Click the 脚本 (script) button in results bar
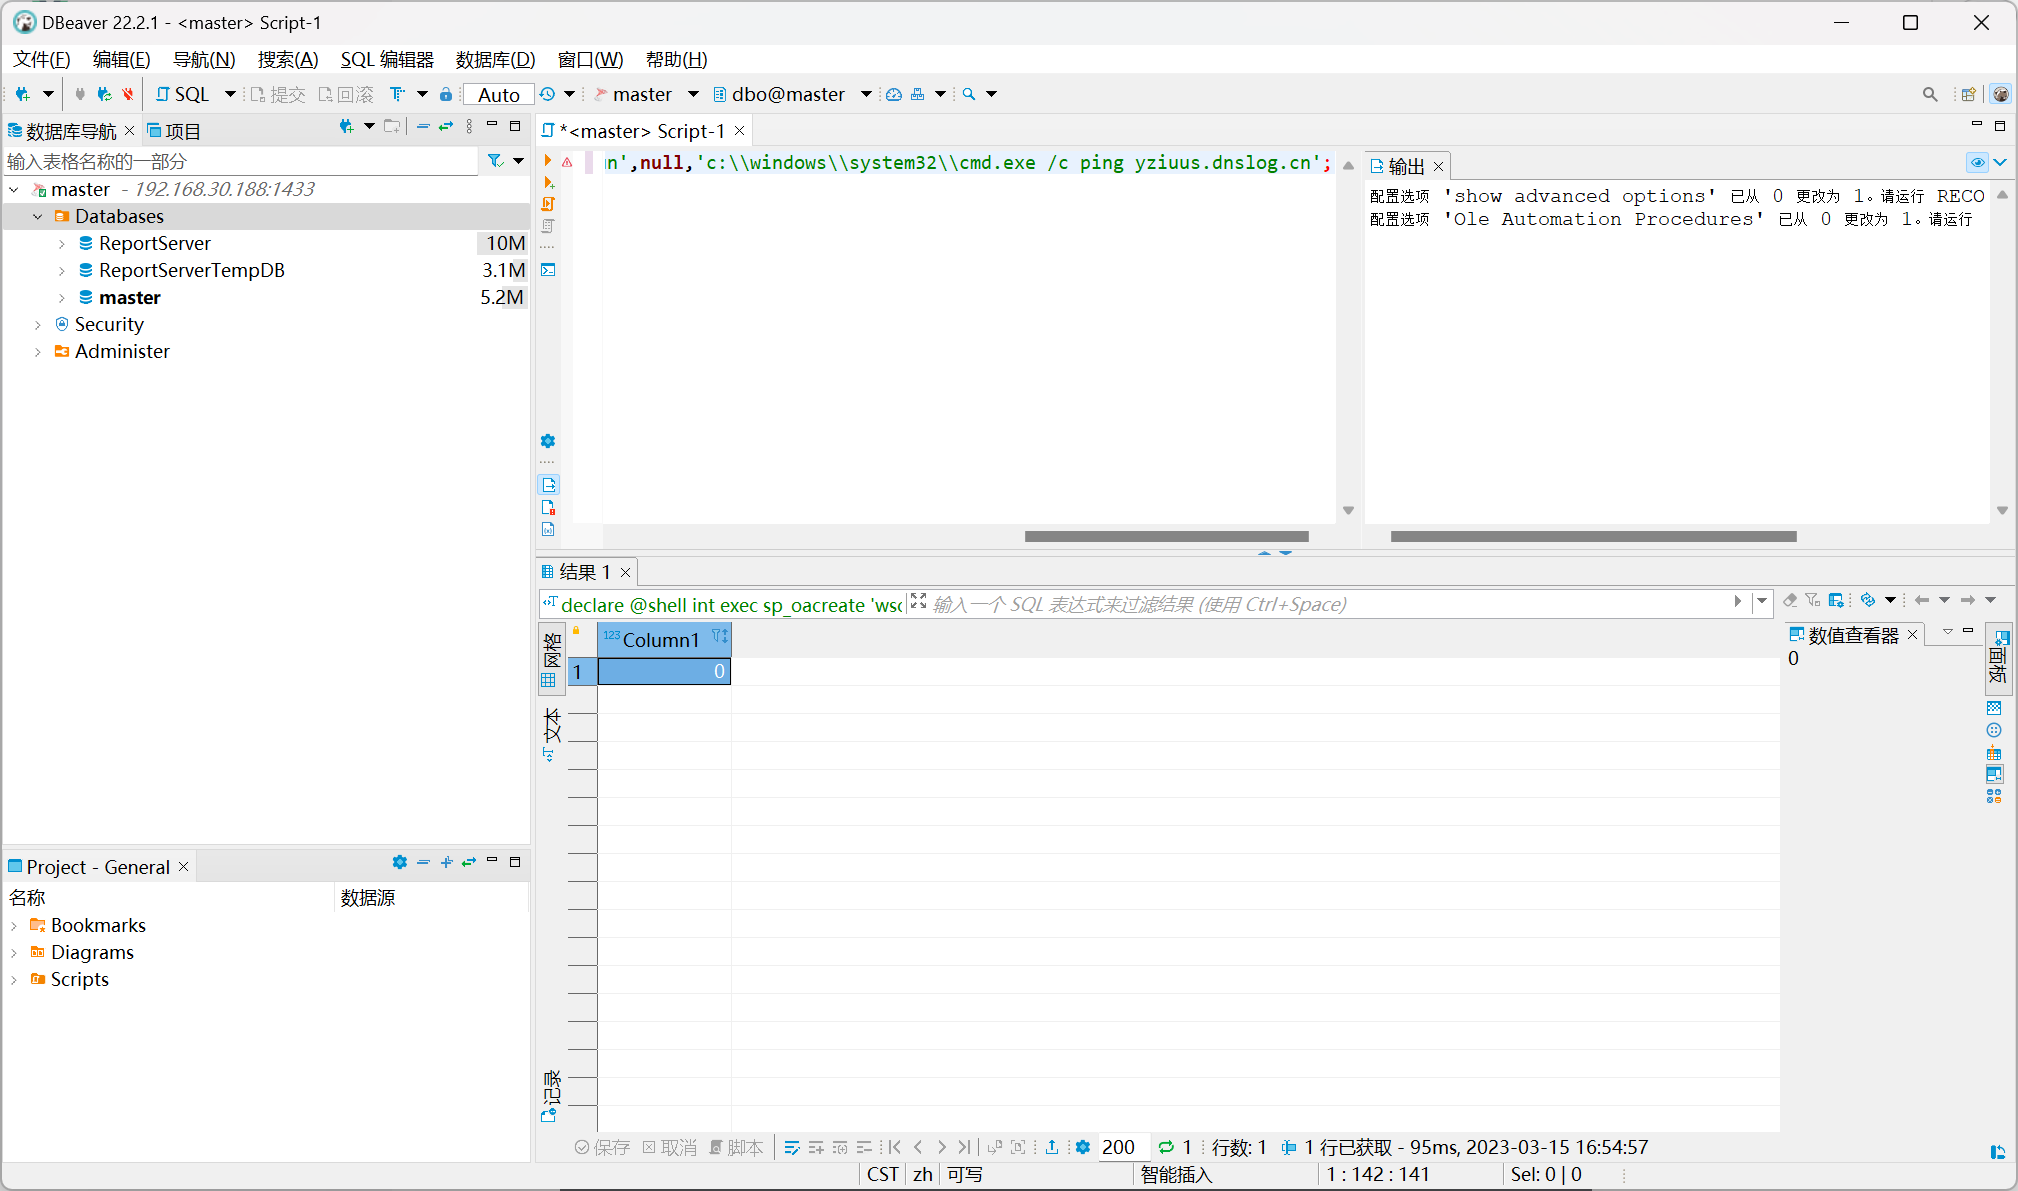The width and height of the screenshot is (2018, 1191). tap(736, 1147)
